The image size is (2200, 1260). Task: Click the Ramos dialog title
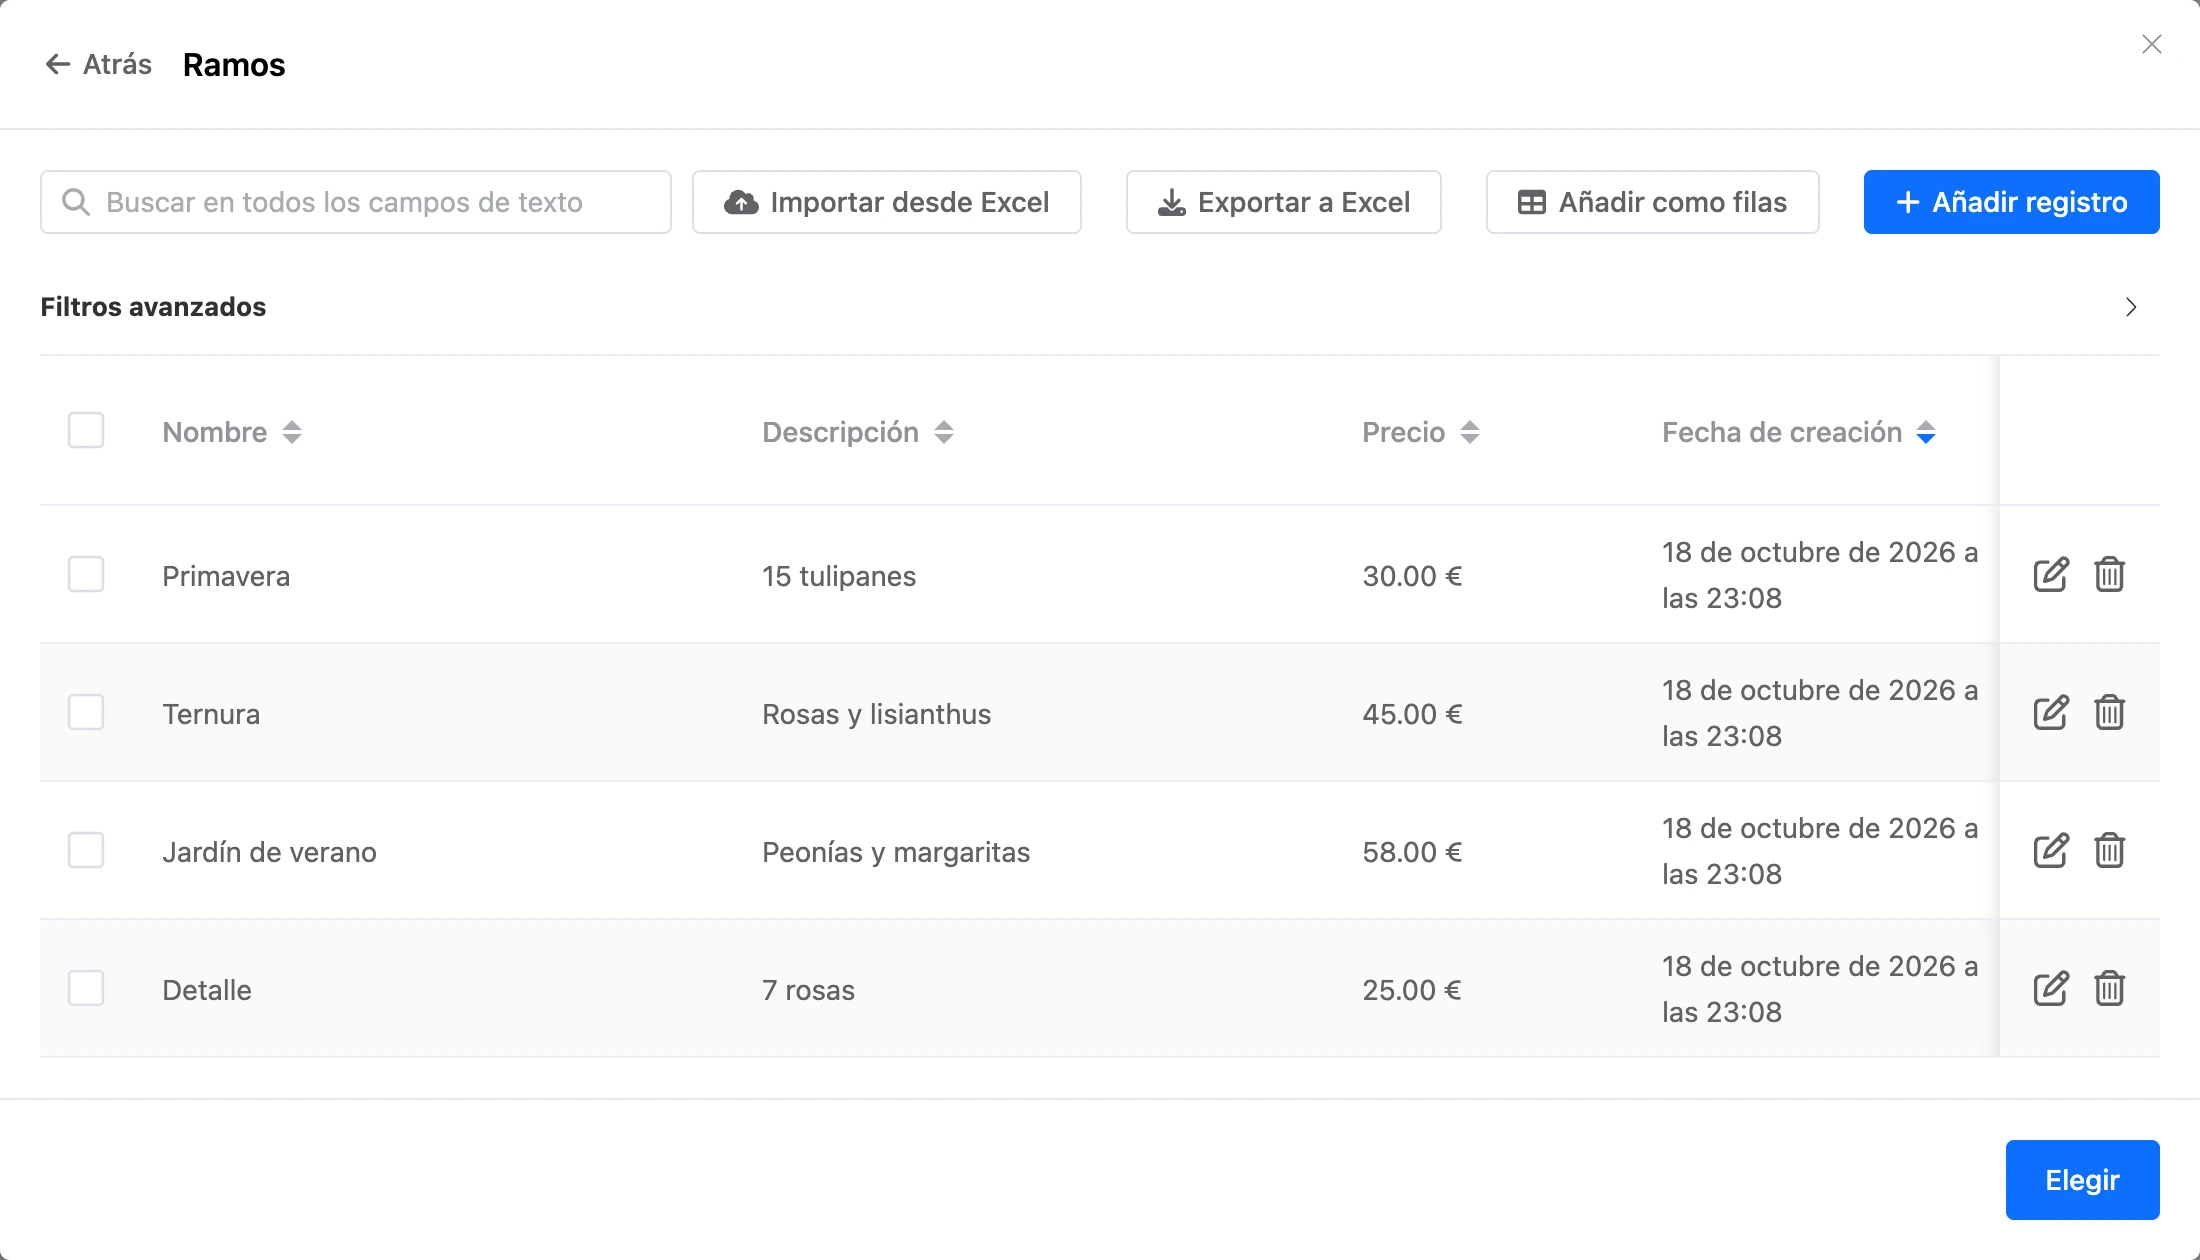pyautogui.click(x=234, y=64)
